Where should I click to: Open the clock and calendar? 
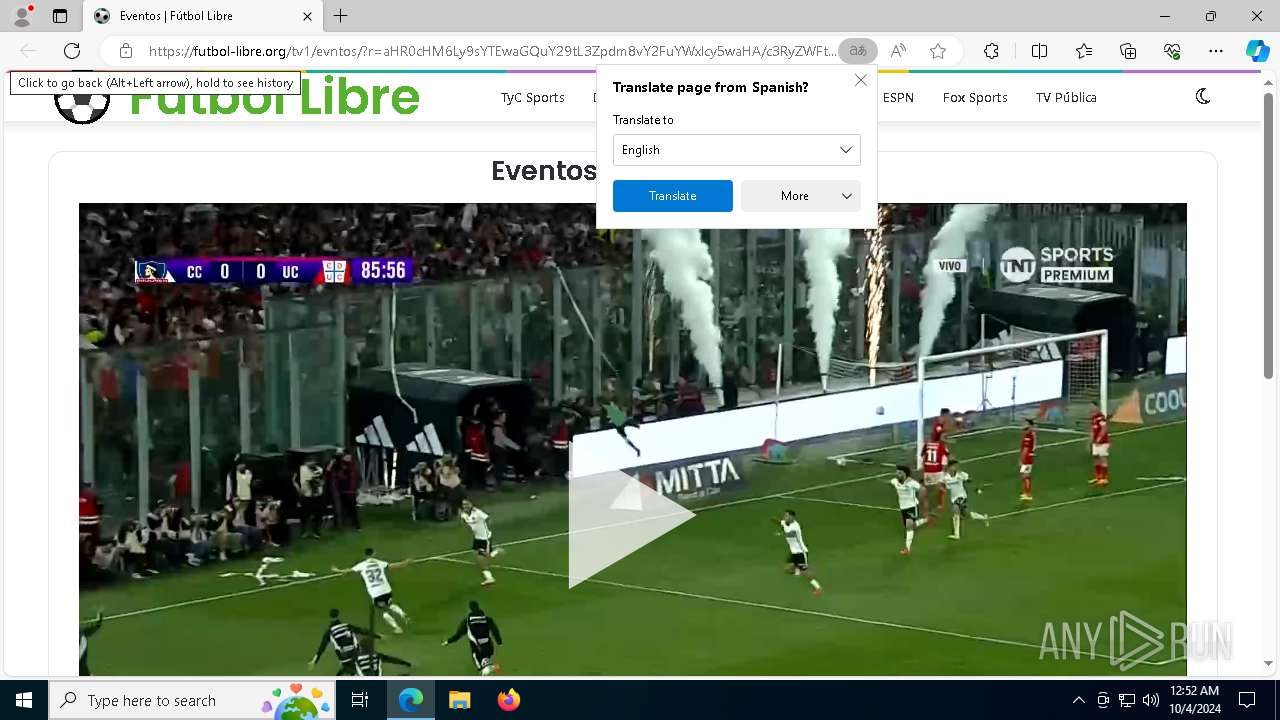tap(1194, 700)
